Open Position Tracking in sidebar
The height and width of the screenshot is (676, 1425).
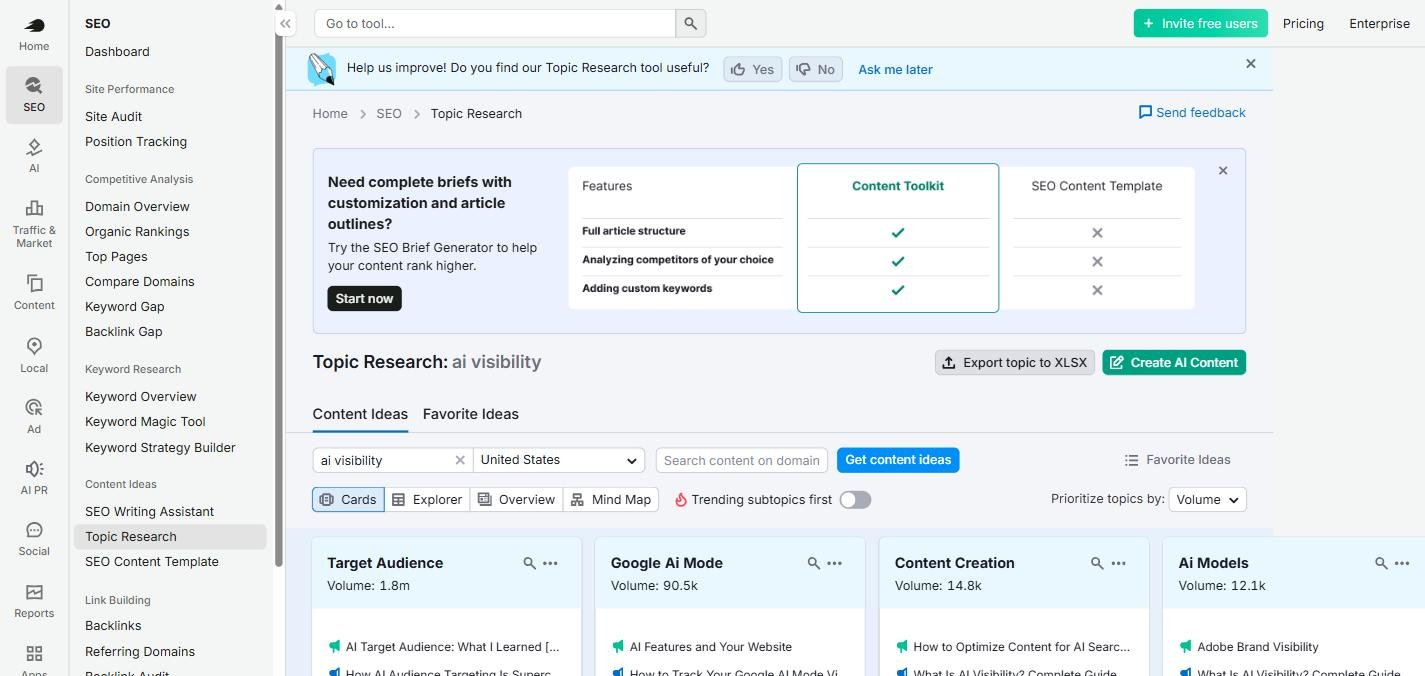tap(136, 141)
